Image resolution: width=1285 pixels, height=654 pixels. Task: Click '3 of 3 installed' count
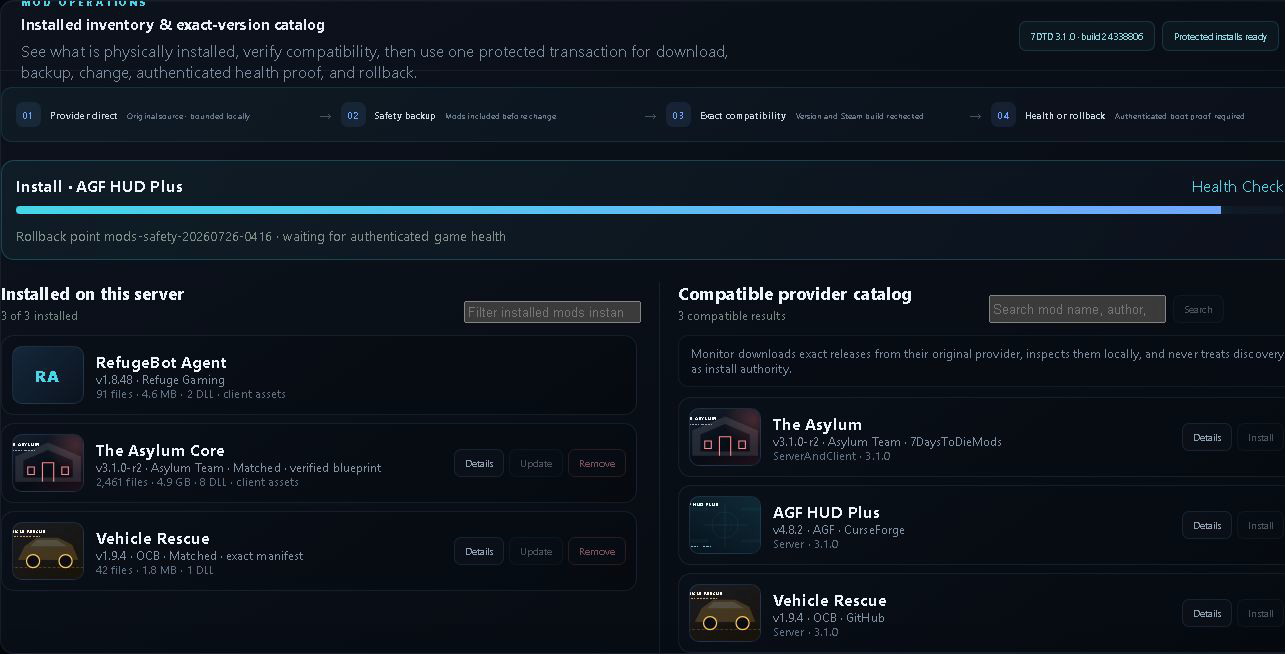pyautogui.click(x=39, y=315)
